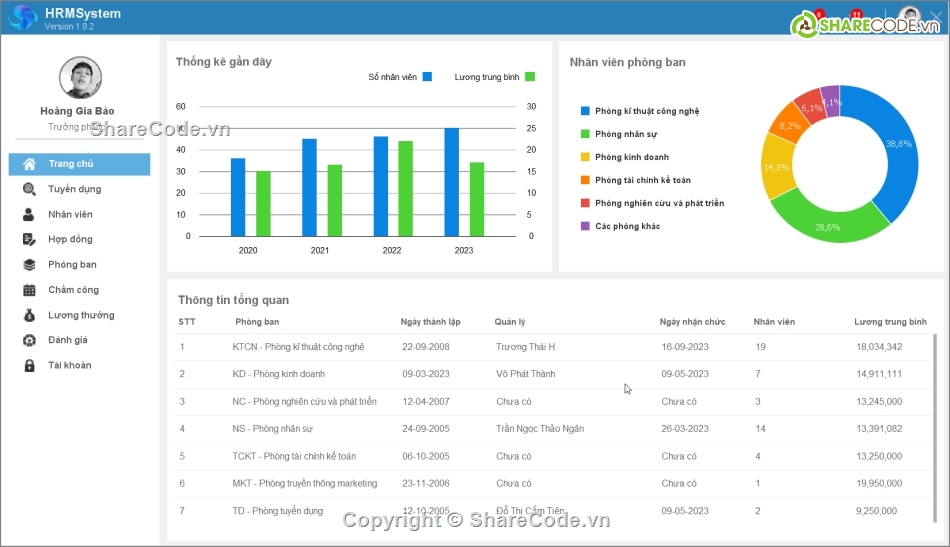Click the orange Phòng tài chính kế toán swatch

(x=585, y=180)
